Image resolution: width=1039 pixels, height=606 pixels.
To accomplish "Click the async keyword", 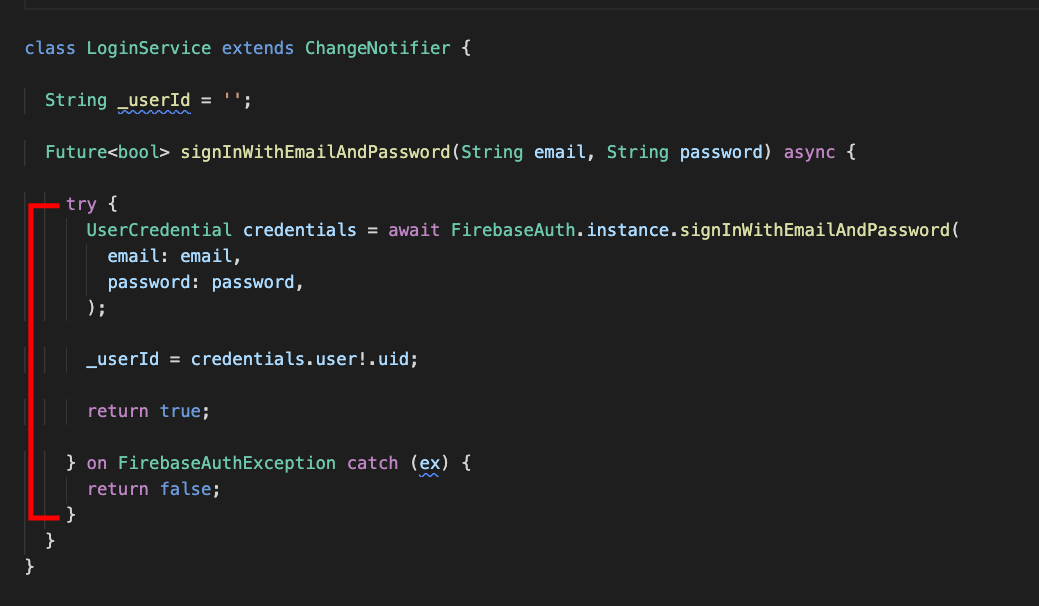I will click(809, 152).
